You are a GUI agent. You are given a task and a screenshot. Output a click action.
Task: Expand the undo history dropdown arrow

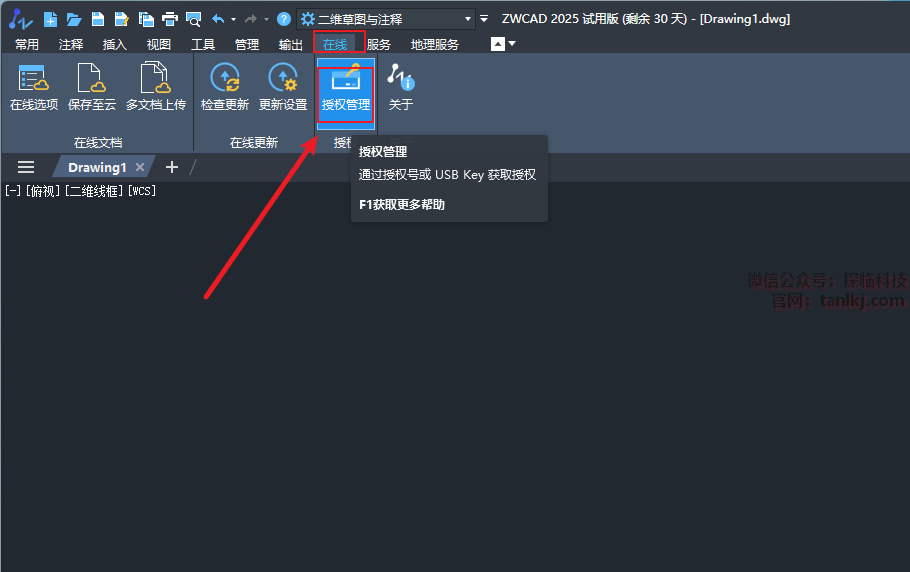point(233,19)
